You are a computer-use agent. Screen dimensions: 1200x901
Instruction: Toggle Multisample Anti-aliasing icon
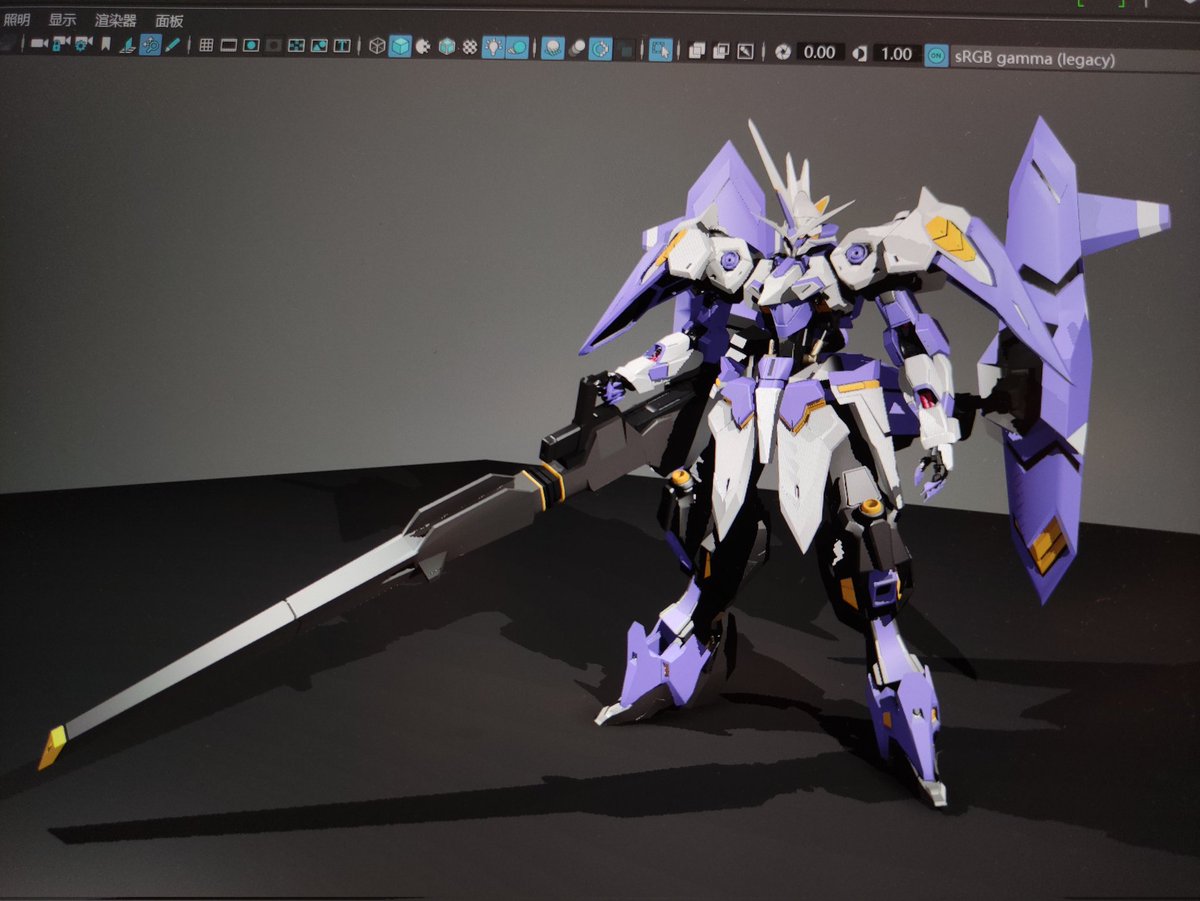(x=600, y=47)
